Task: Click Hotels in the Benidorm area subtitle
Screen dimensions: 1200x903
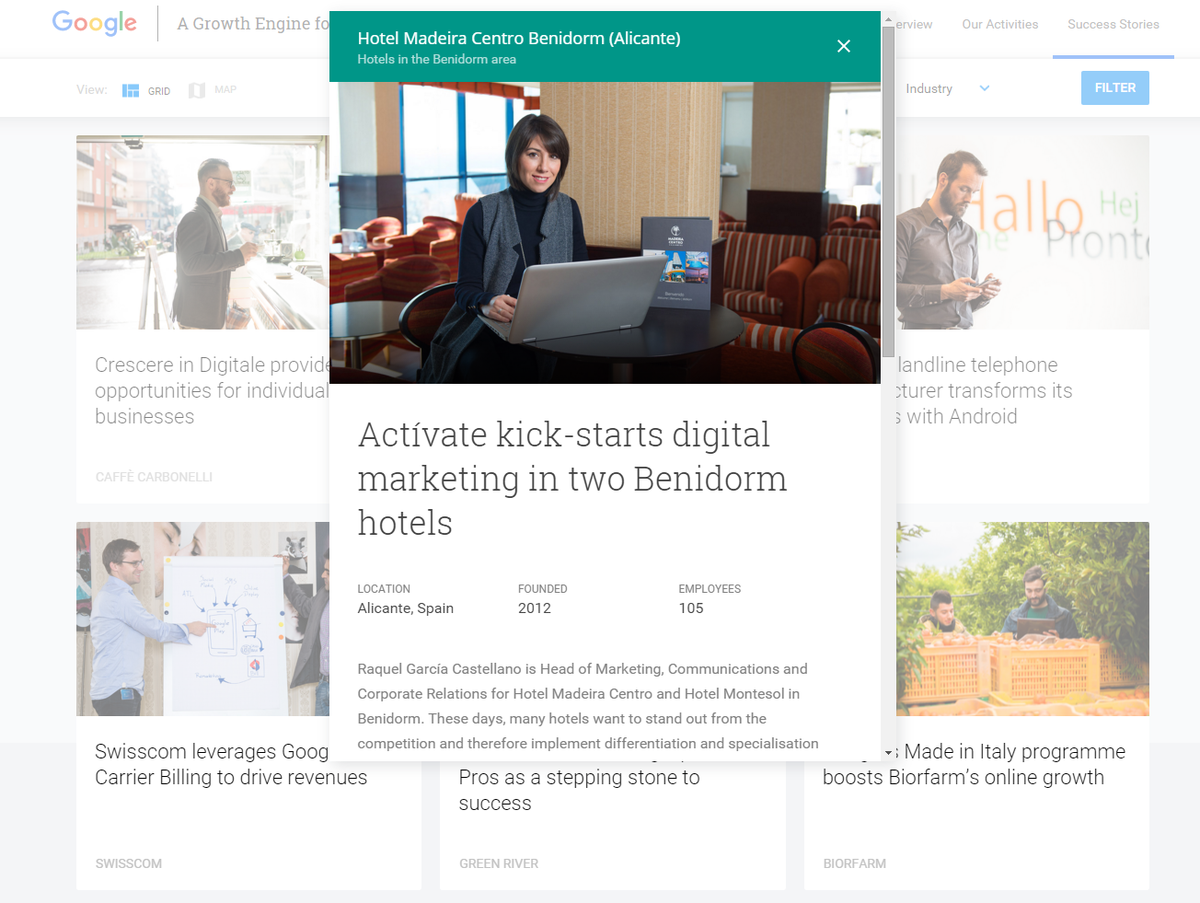Action: coord(437,59)
